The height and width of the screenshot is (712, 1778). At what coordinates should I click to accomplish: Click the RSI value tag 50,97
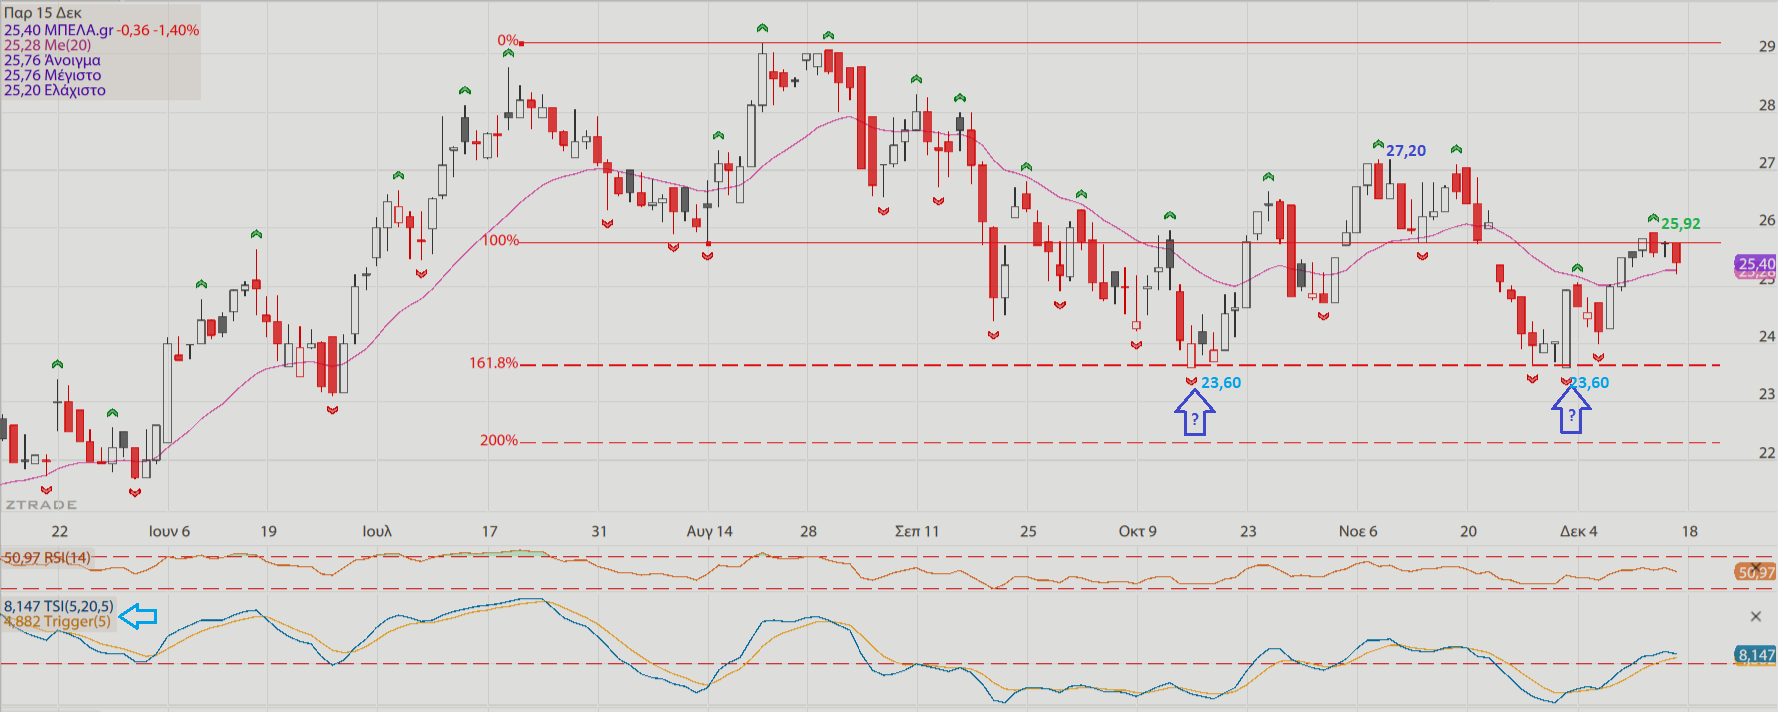point(1757,572)
